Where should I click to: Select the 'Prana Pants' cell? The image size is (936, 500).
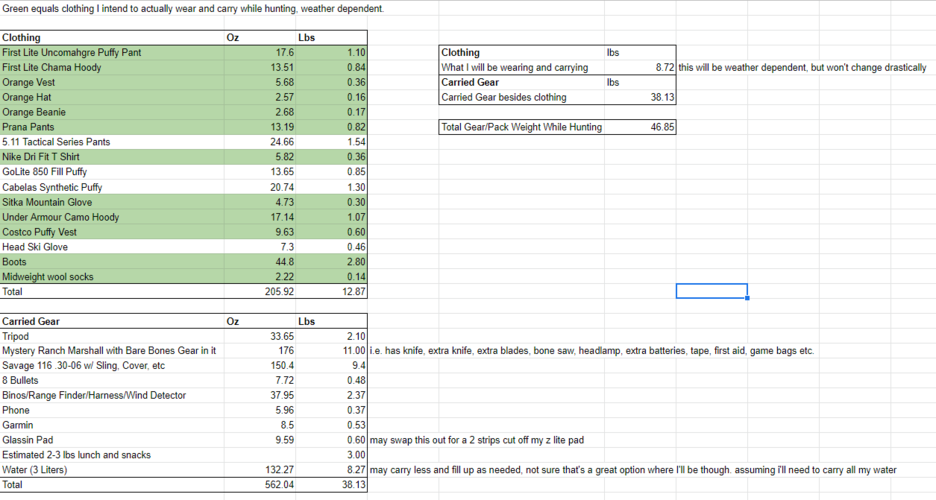pyautogui.click(x=112, y=127)
